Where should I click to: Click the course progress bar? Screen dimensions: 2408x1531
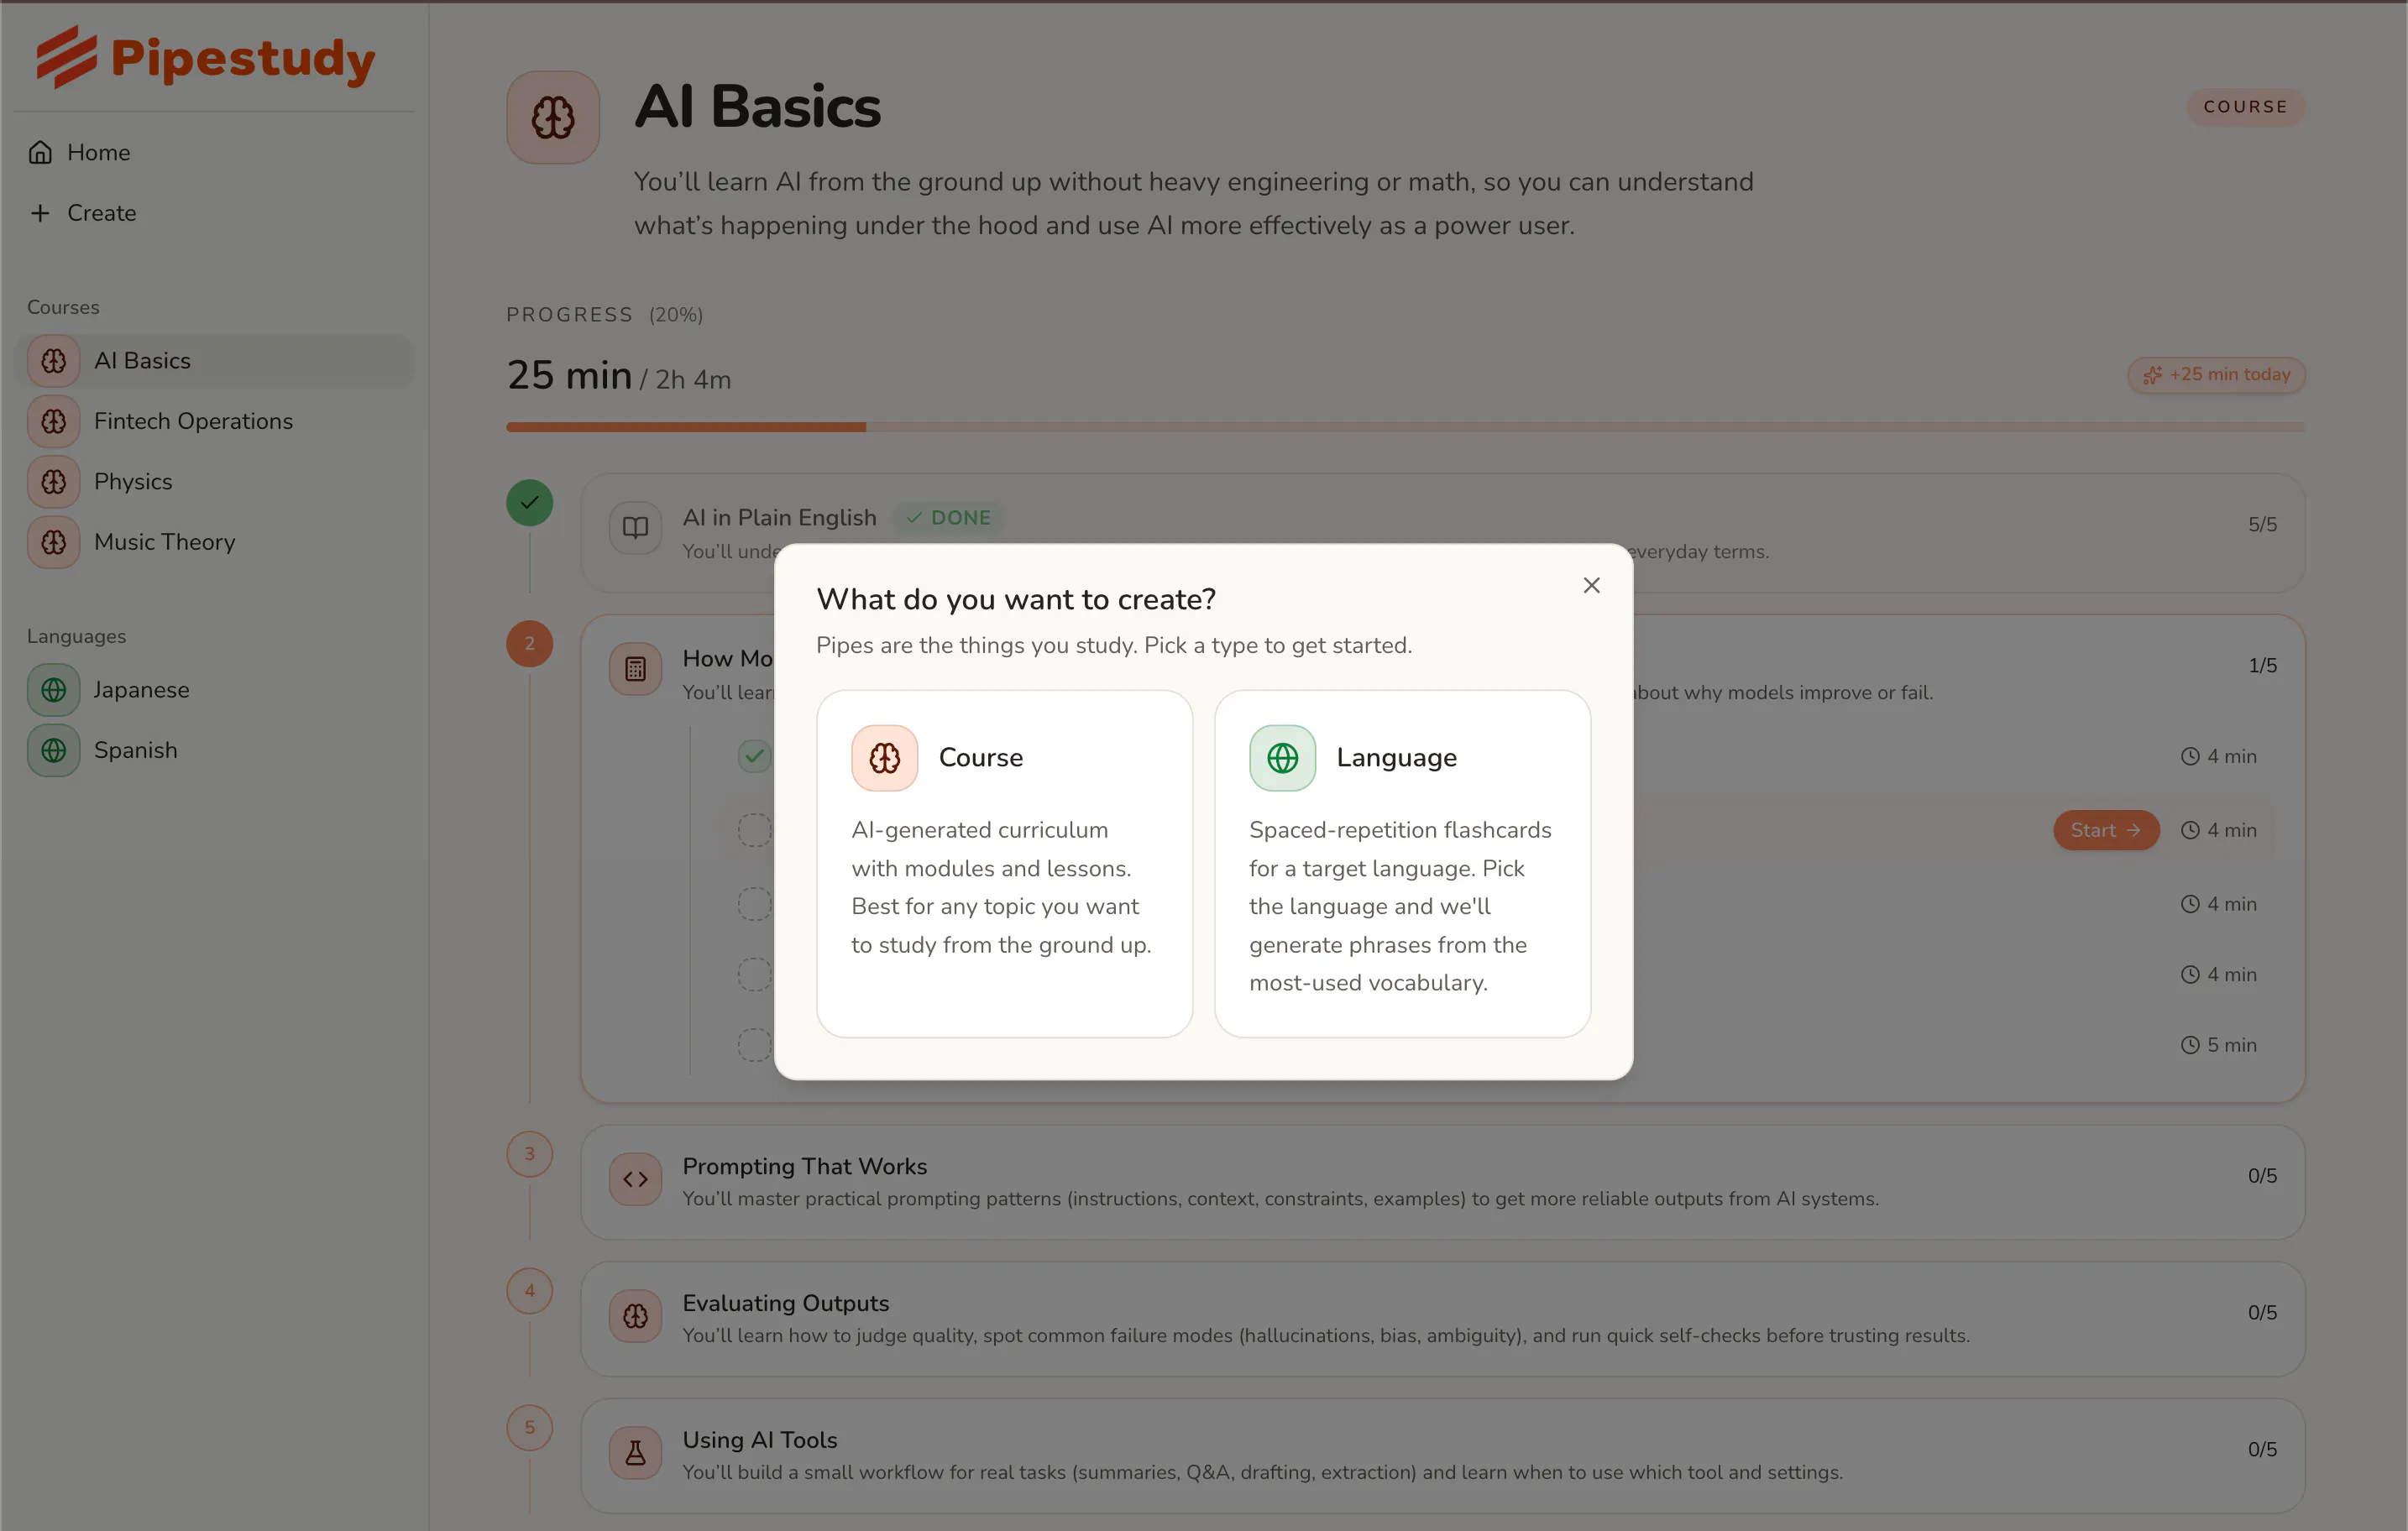(x=1405, y=427)
